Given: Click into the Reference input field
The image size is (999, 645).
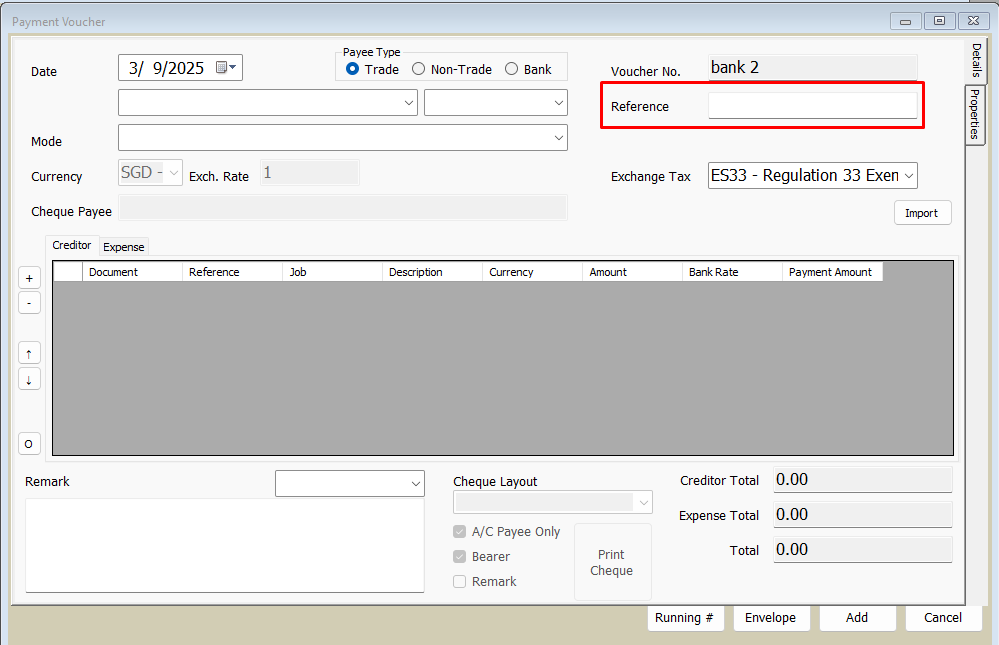Looking at the screenshot, I should [812, 106].
